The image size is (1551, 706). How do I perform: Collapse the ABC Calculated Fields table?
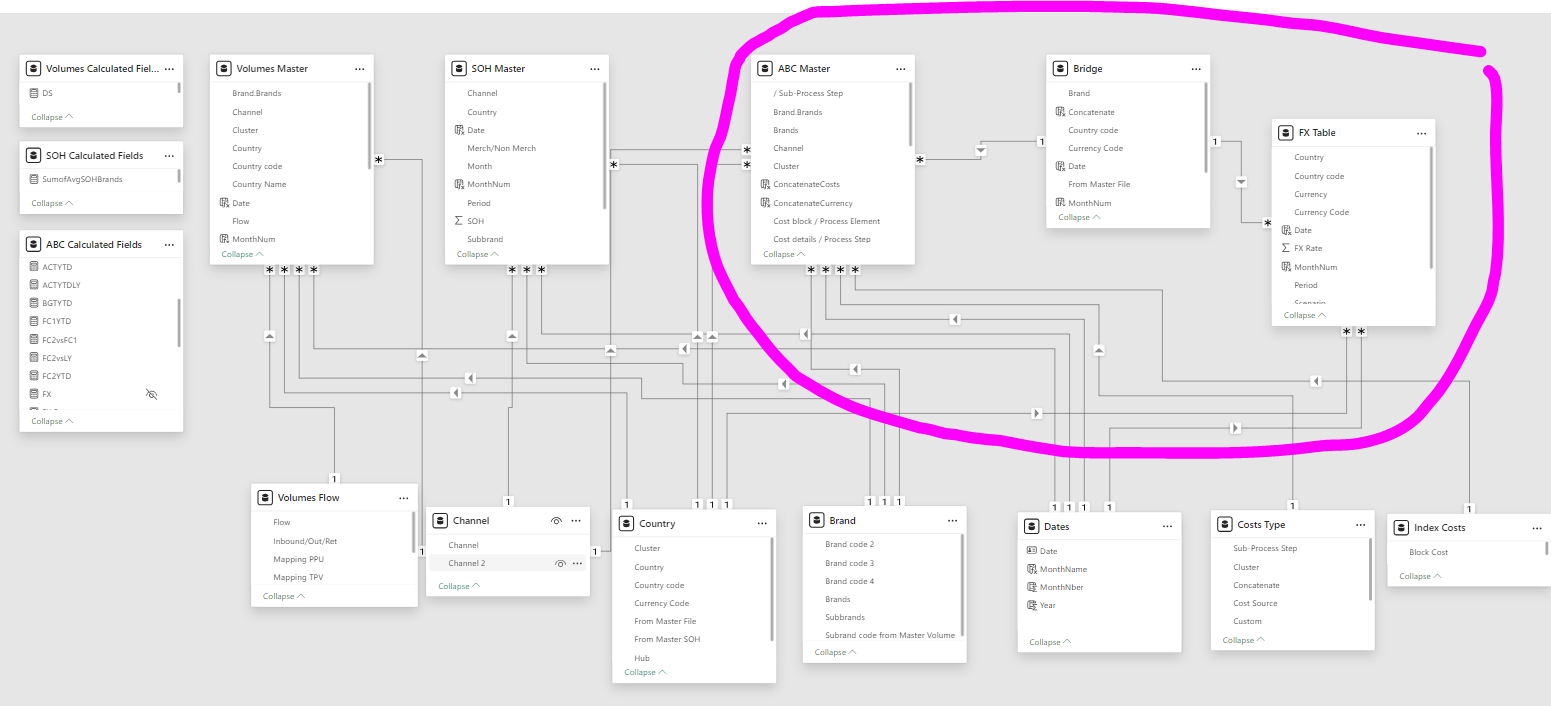click(51, 421)
